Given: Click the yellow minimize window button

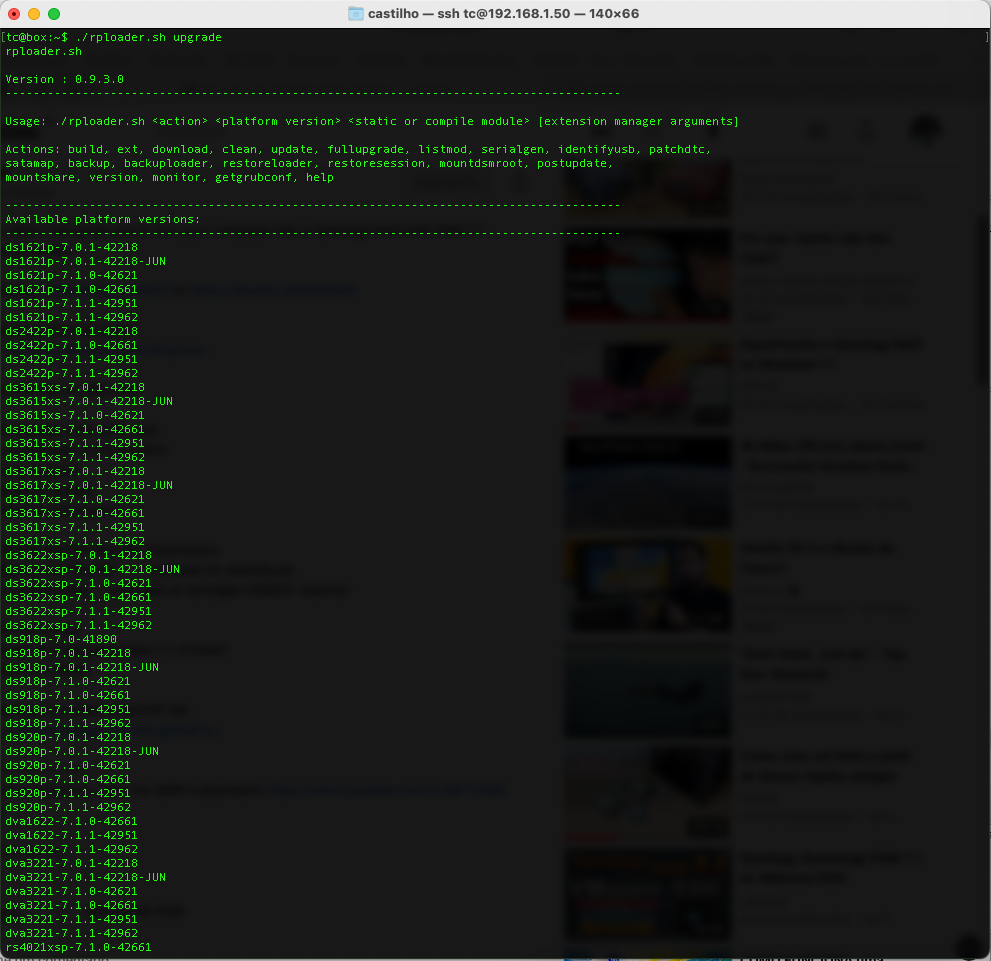Looking at the screenshot, I should (34, 14).
